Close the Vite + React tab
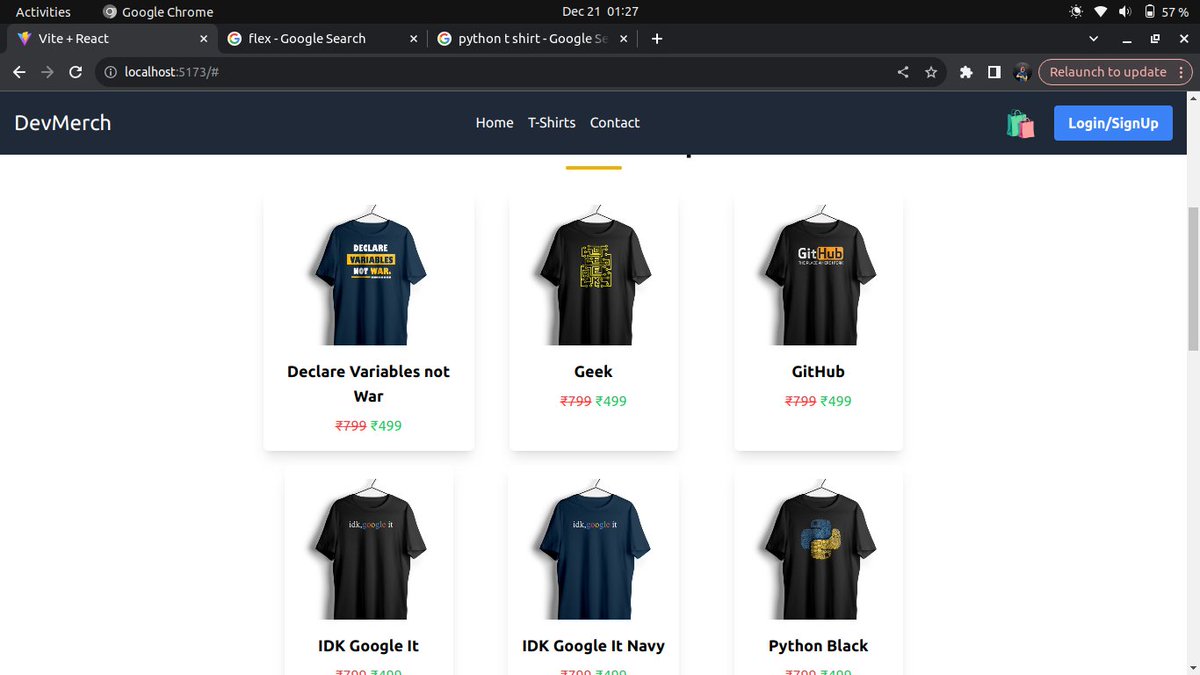 (x=204, y=39)
